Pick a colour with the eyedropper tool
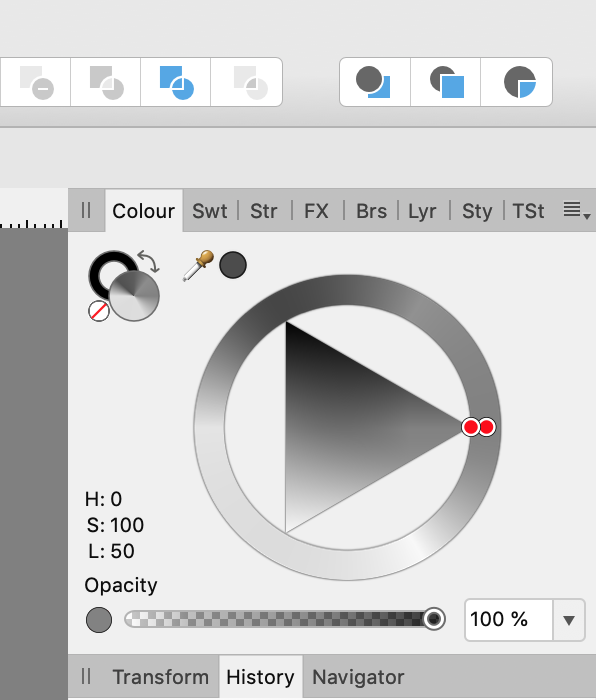Image resolution: width=596 pixels, height=700 pixels. coord(198,265)
